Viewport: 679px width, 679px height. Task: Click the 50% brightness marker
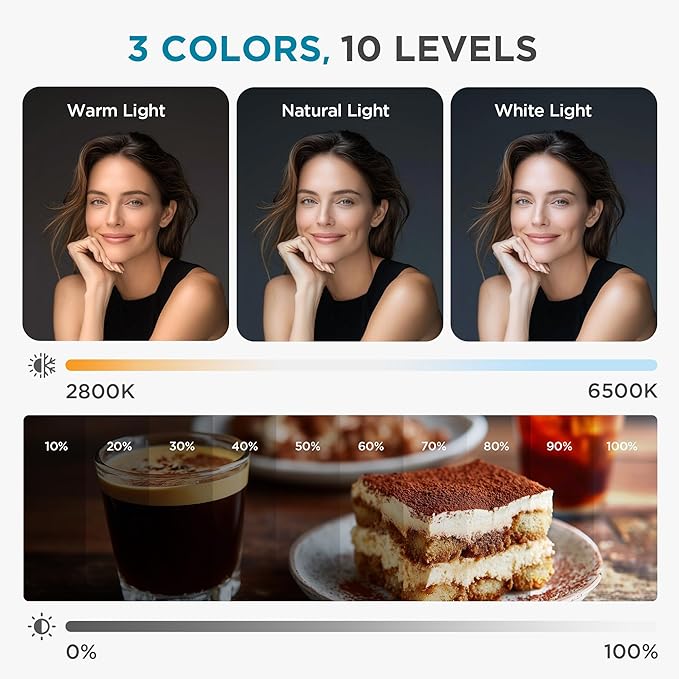[307, 446]
